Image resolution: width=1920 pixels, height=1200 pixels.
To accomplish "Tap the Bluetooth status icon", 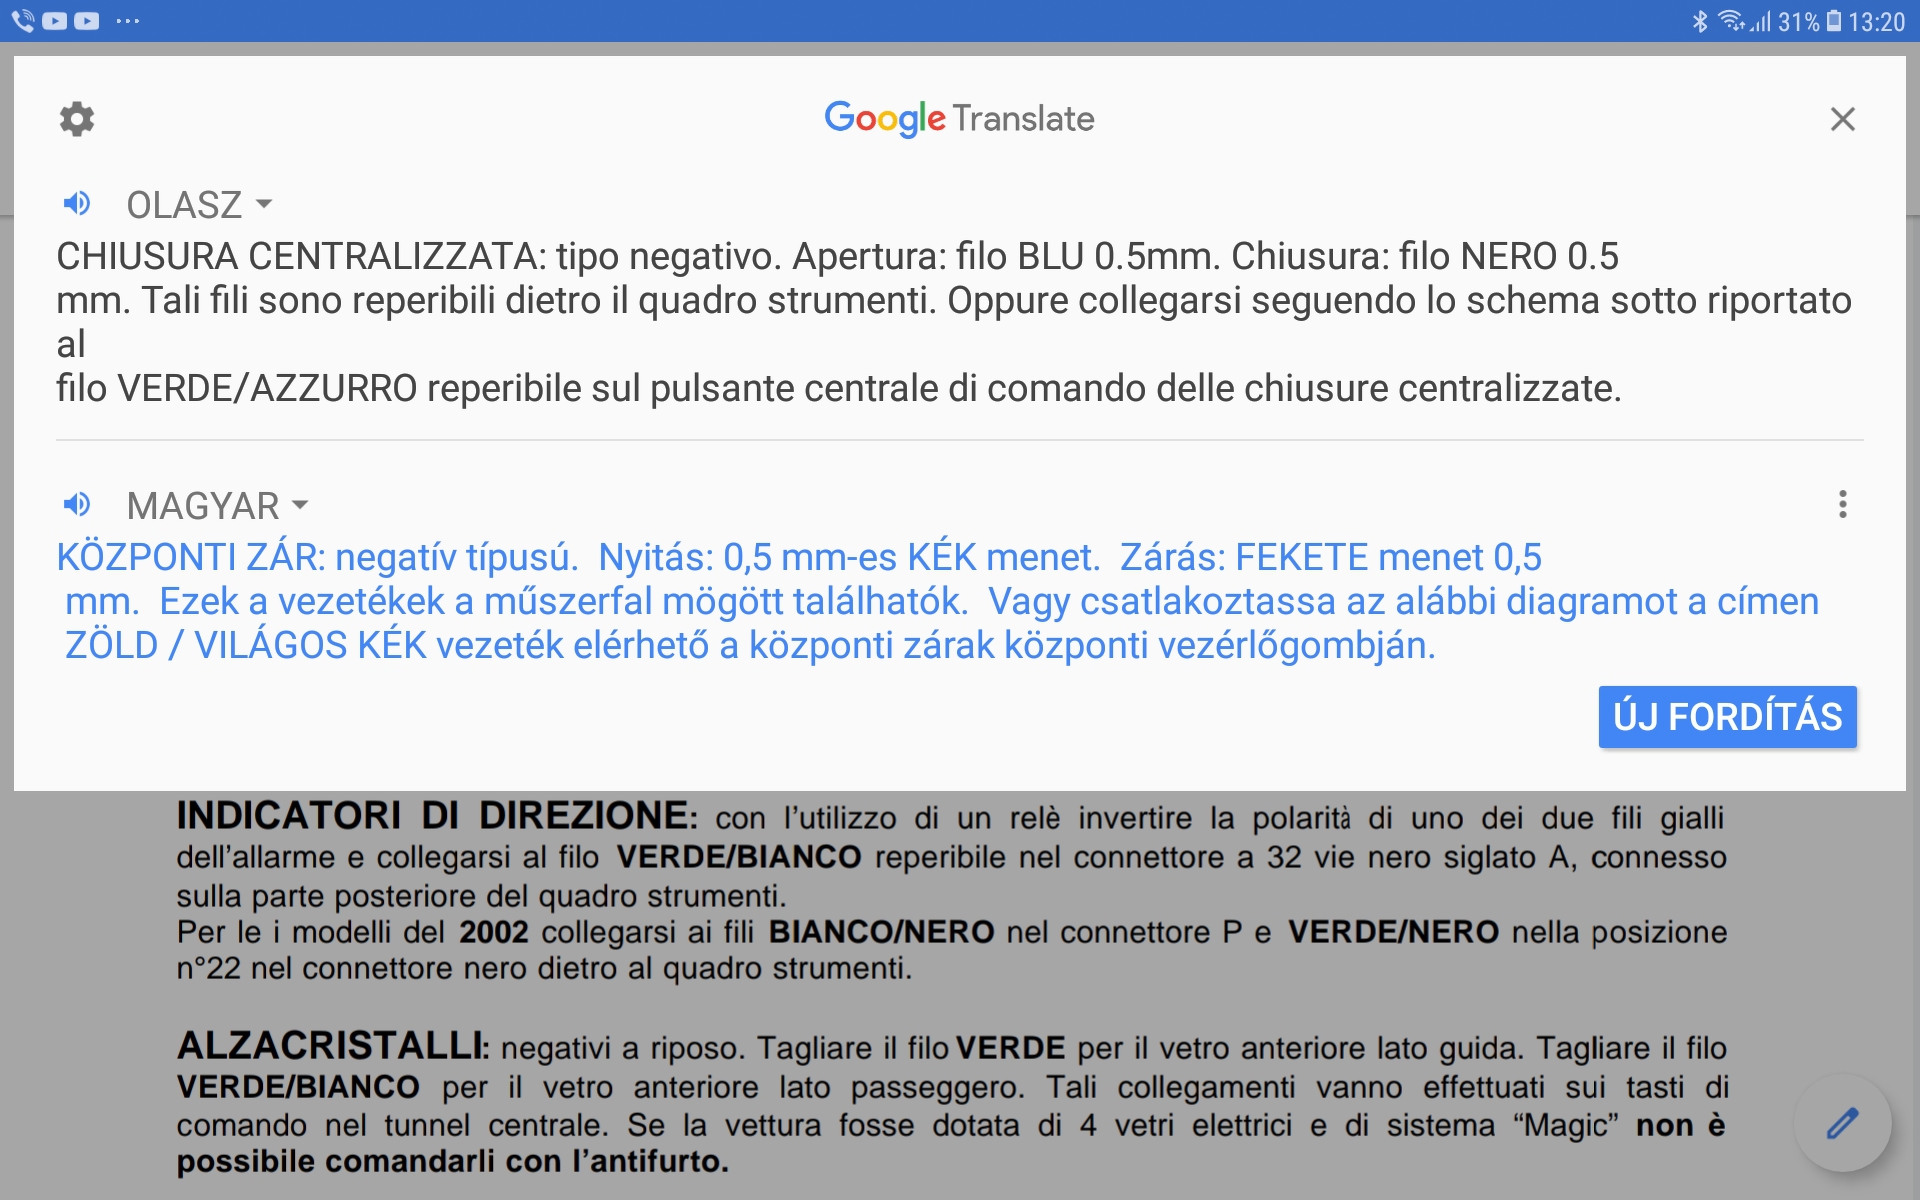I will (1699, 21).
